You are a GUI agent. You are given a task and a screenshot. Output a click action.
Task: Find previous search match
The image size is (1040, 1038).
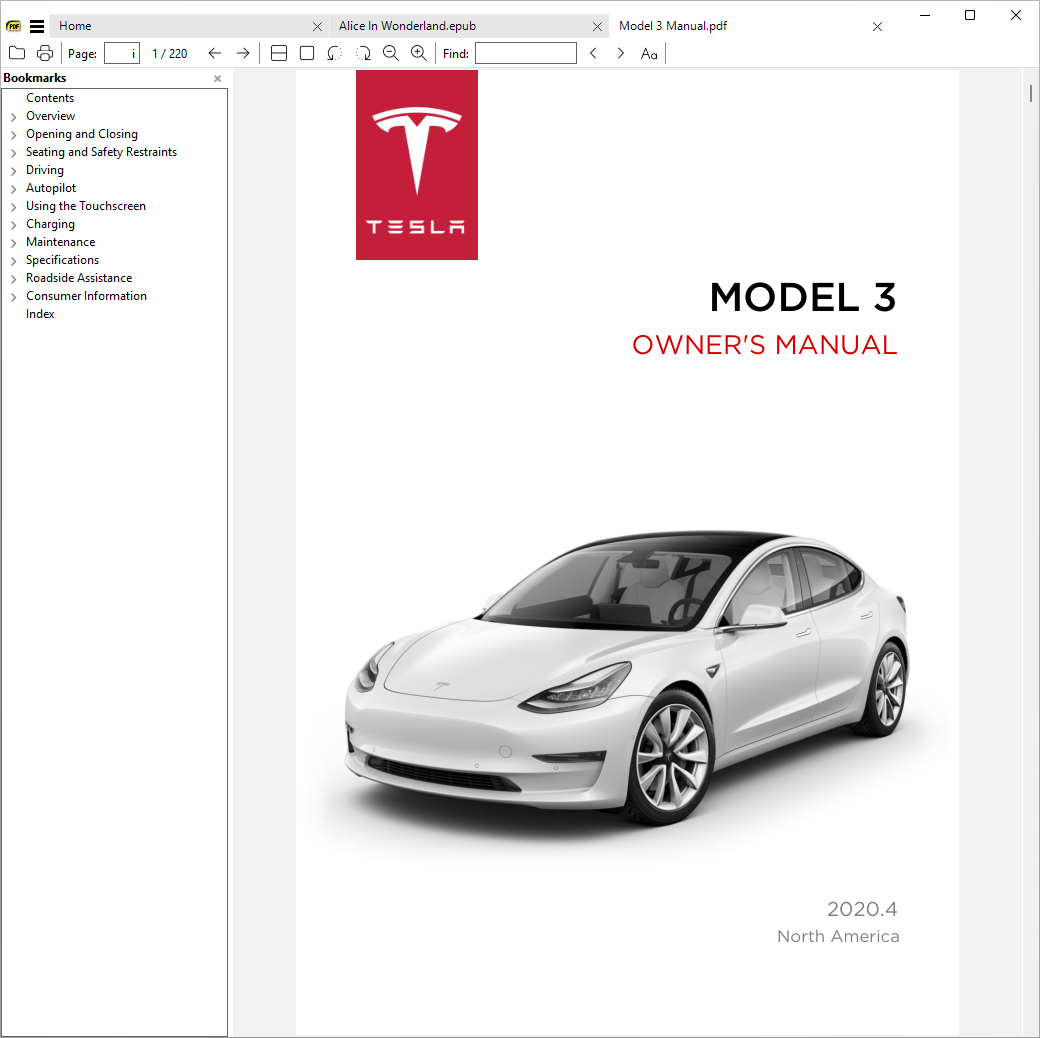pyautogui.click(x=593, y=53)
